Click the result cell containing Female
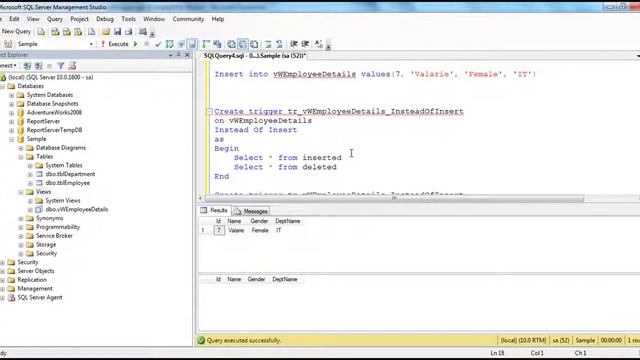The height and width of the screenshot is (360, 640). pos(260,231)
